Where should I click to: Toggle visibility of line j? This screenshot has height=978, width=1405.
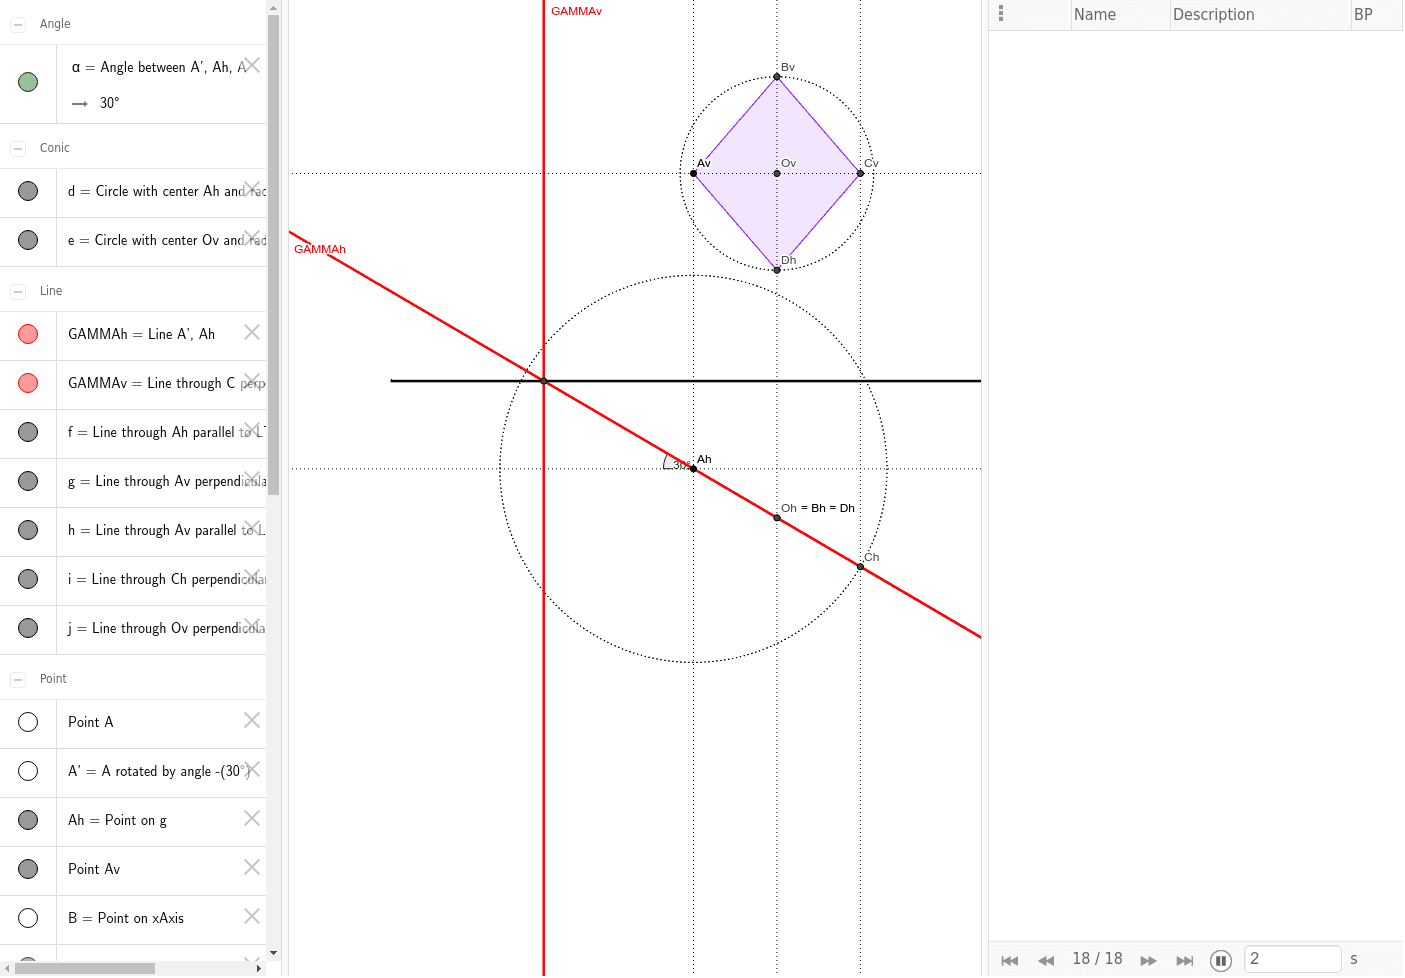point(28,628)
